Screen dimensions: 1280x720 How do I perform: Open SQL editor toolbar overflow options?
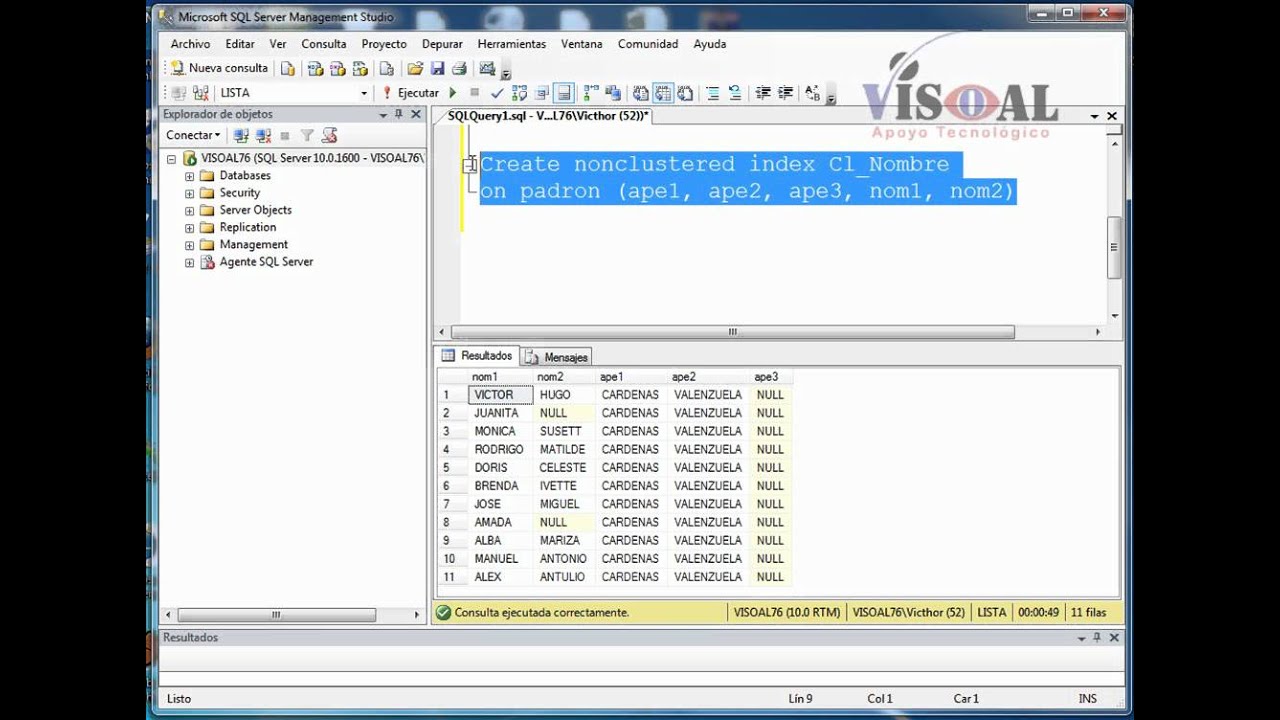pyautogui.click(x=830, y=96)
